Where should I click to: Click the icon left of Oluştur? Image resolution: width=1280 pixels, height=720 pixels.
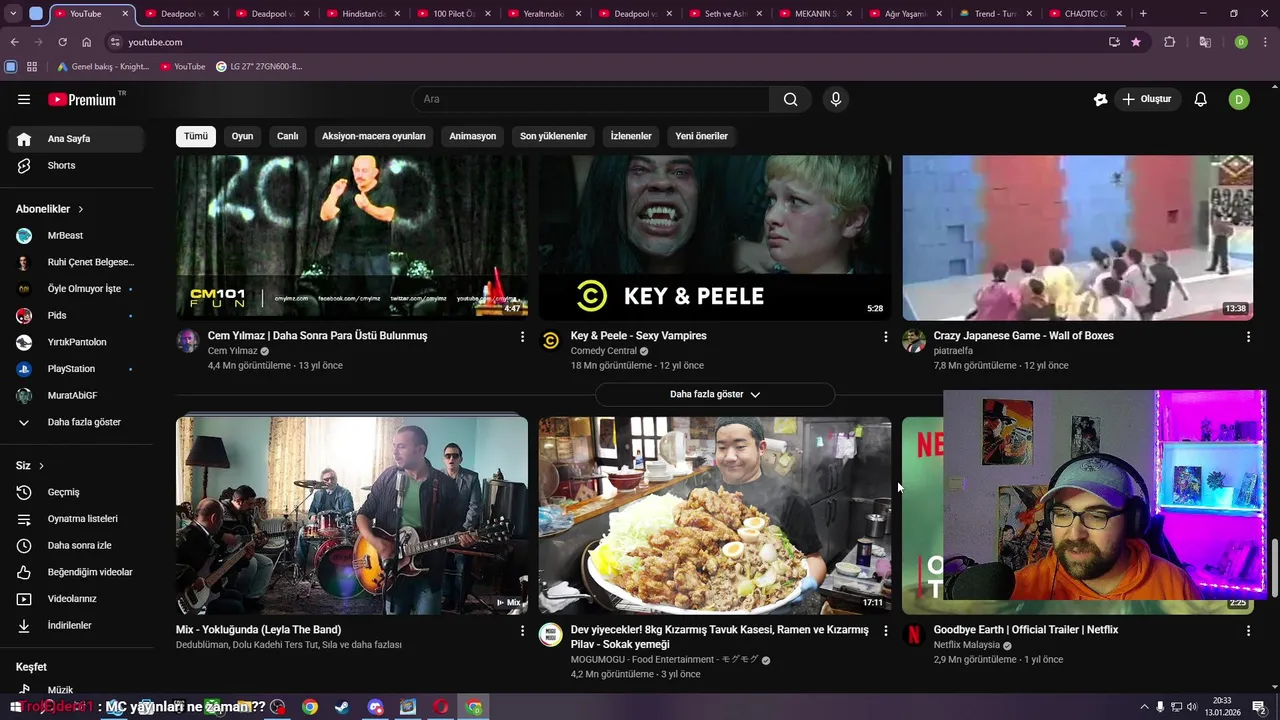point(1101,99)
